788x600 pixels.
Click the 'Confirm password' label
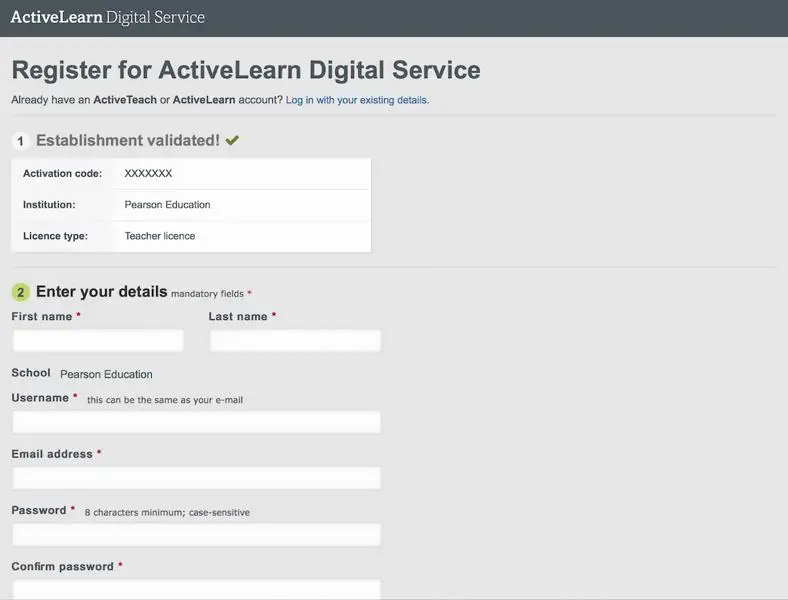(x=62, y=566)
